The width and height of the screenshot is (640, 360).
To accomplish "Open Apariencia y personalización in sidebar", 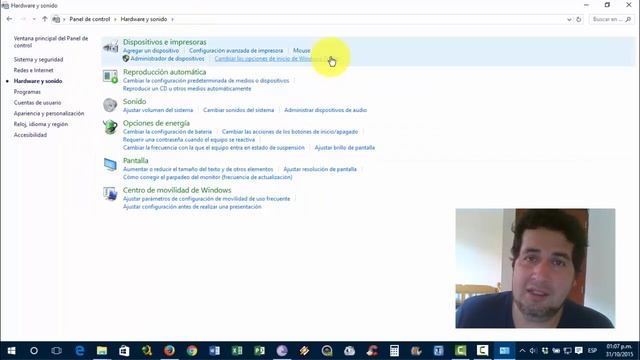I will pos(49,113).
